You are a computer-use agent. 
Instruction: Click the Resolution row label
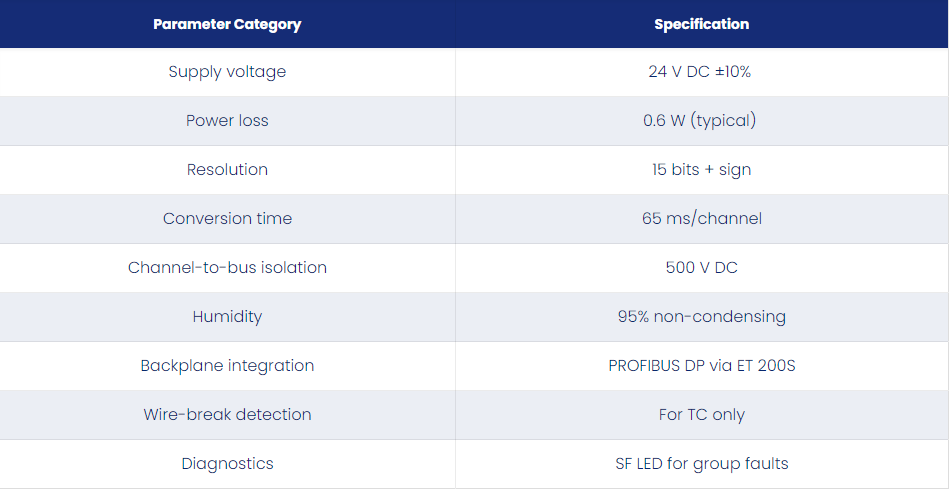(227, 170)
